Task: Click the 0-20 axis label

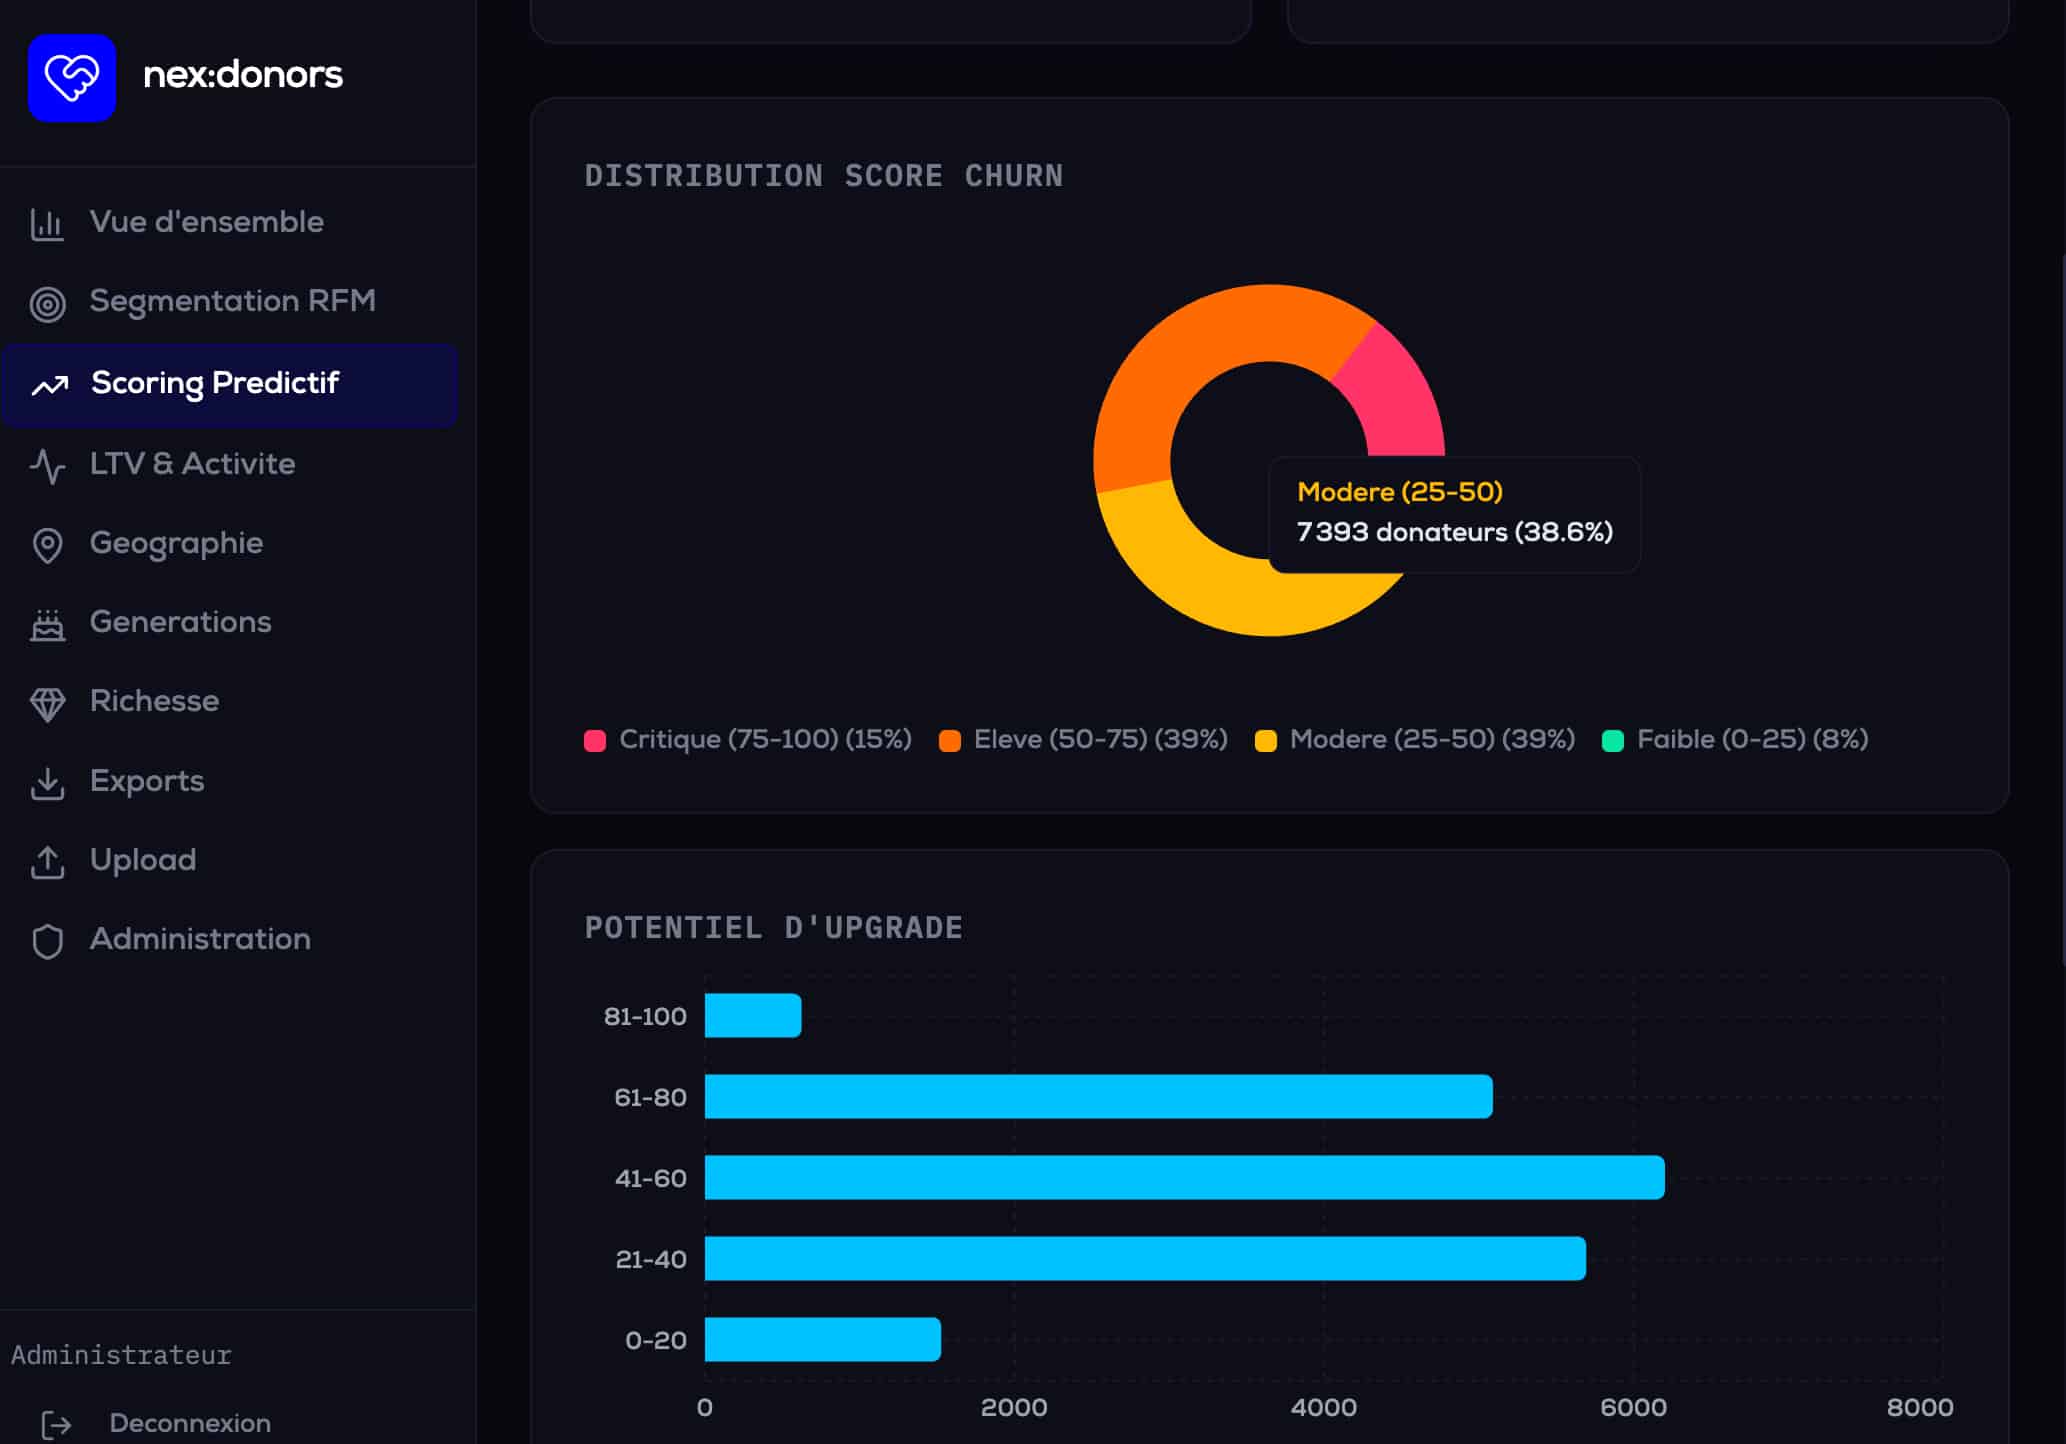Action: tap(656, 1341)
